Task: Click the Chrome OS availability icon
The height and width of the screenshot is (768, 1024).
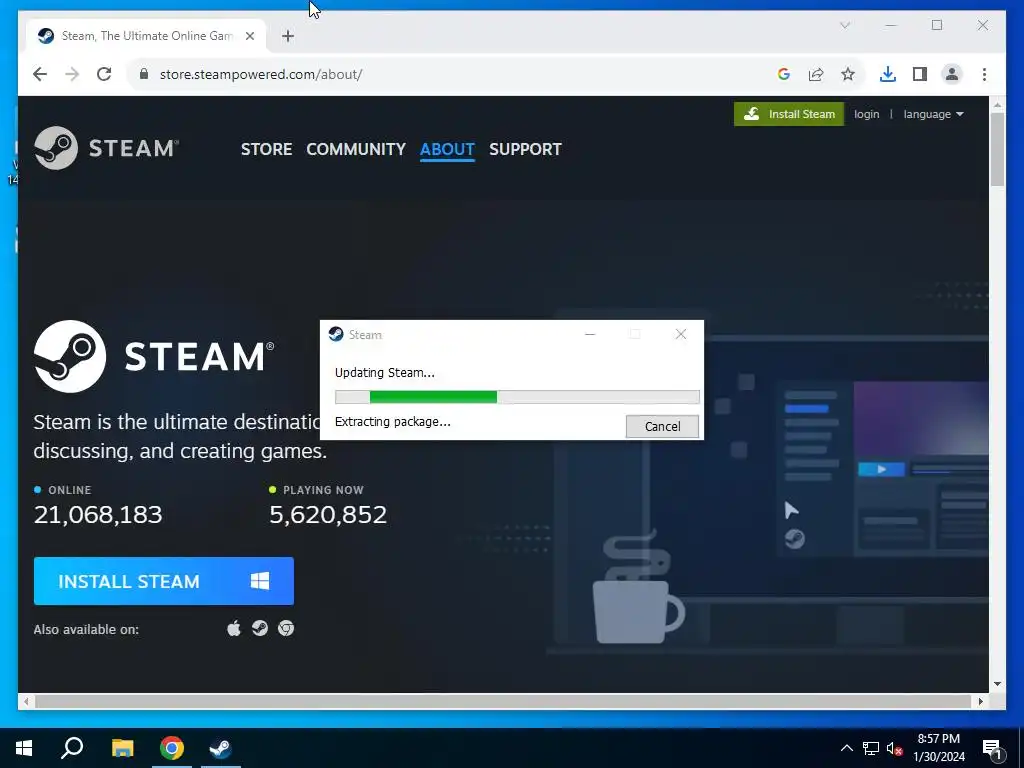Action: coord(286,628)
